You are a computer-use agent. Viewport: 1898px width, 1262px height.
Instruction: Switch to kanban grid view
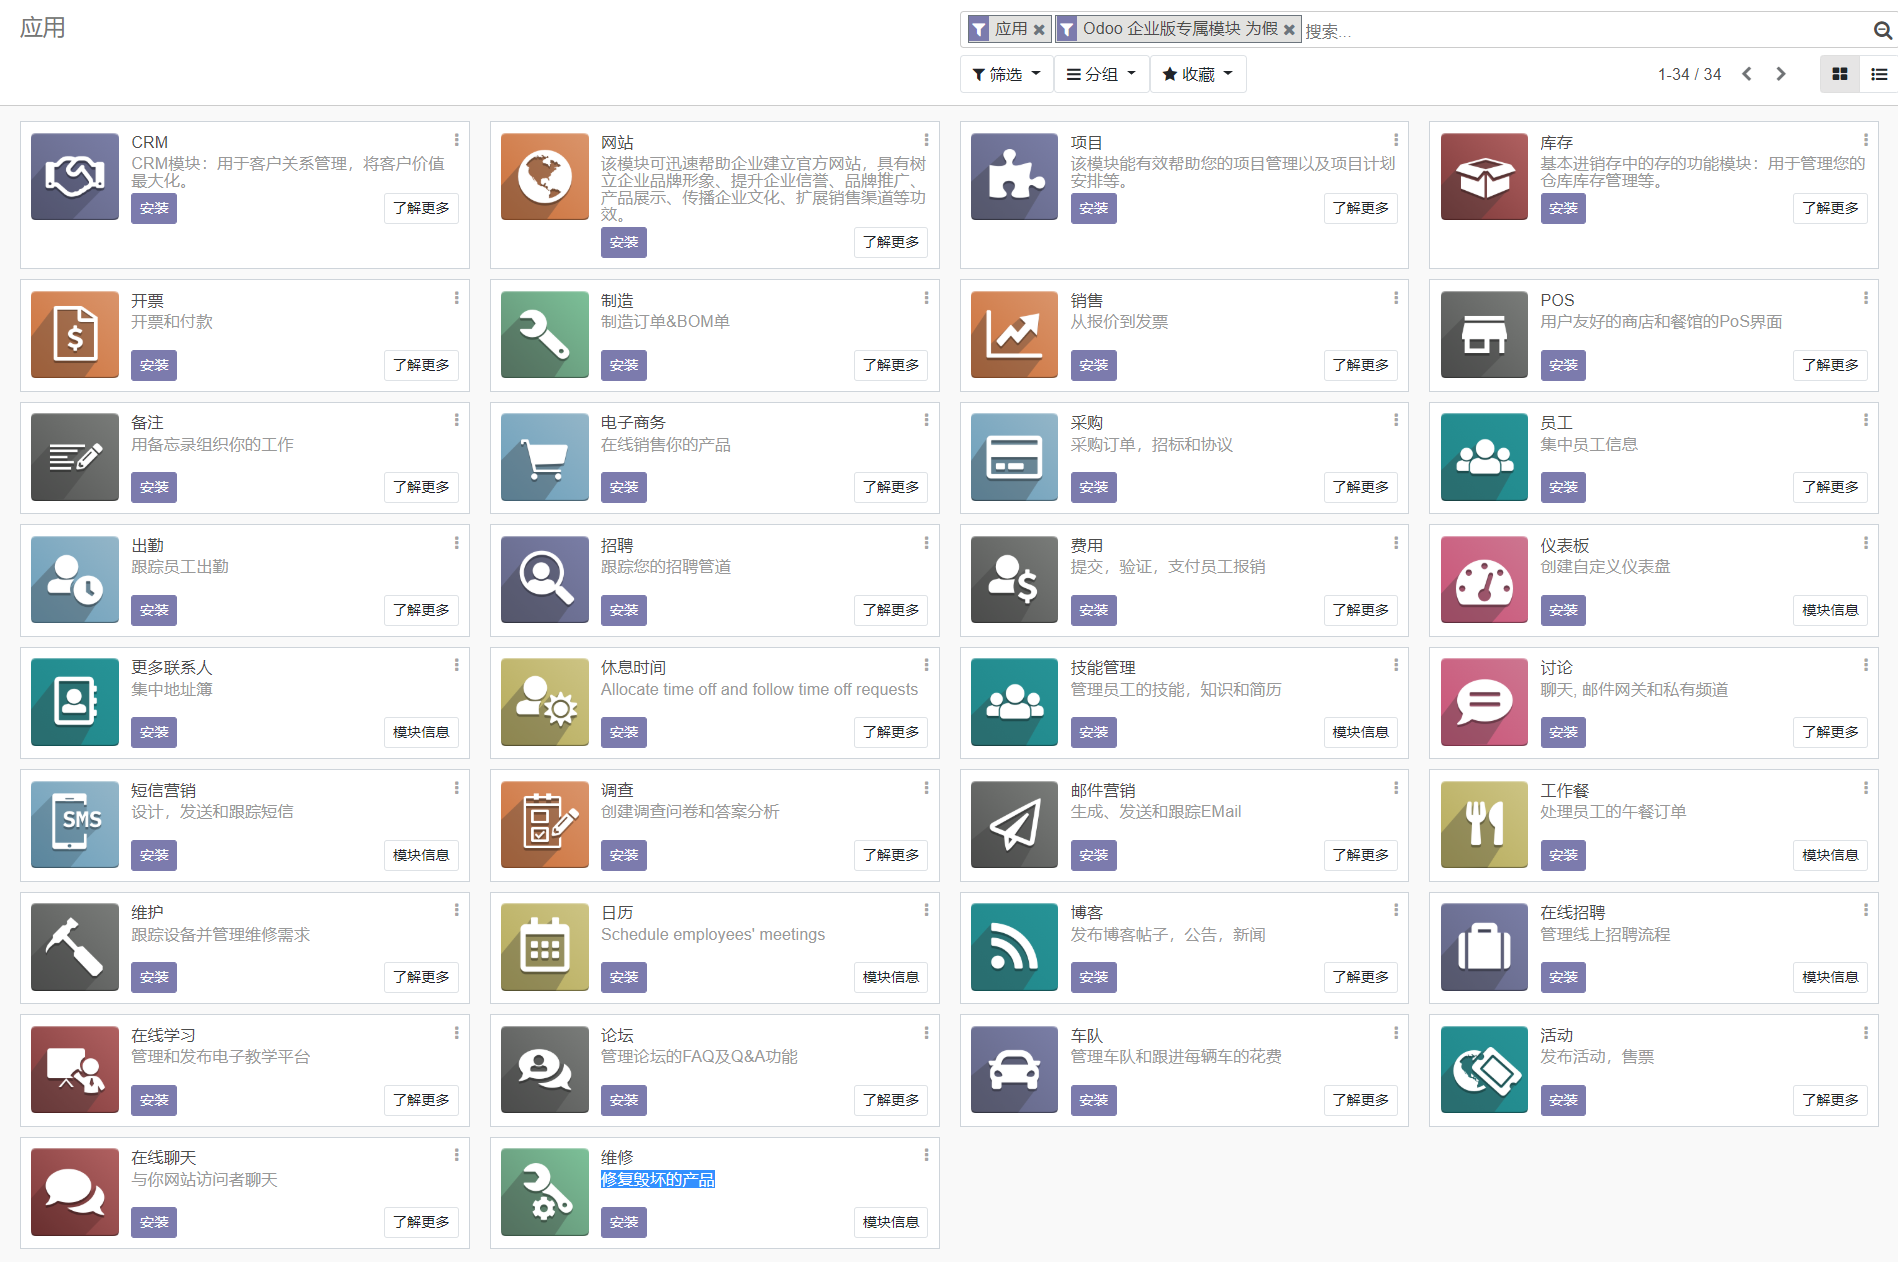(x=1839, y=74)
